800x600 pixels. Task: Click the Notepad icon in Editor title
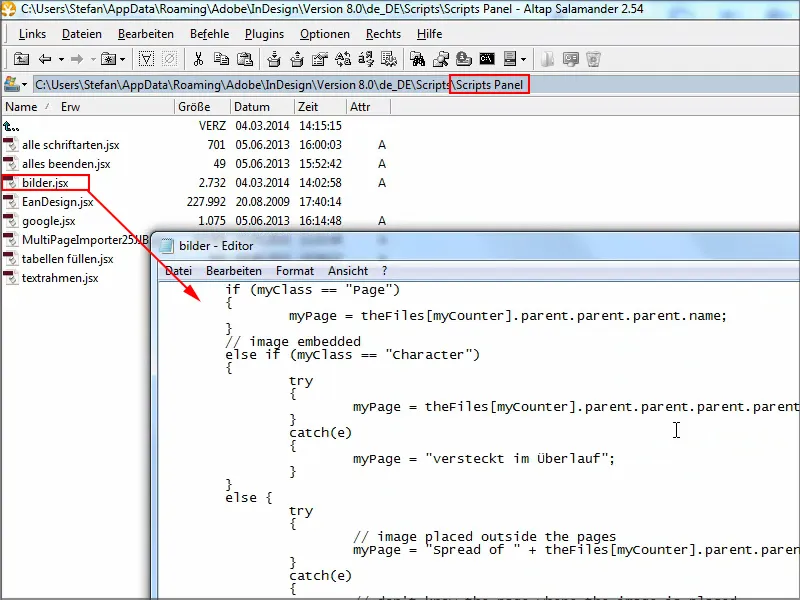166,246
